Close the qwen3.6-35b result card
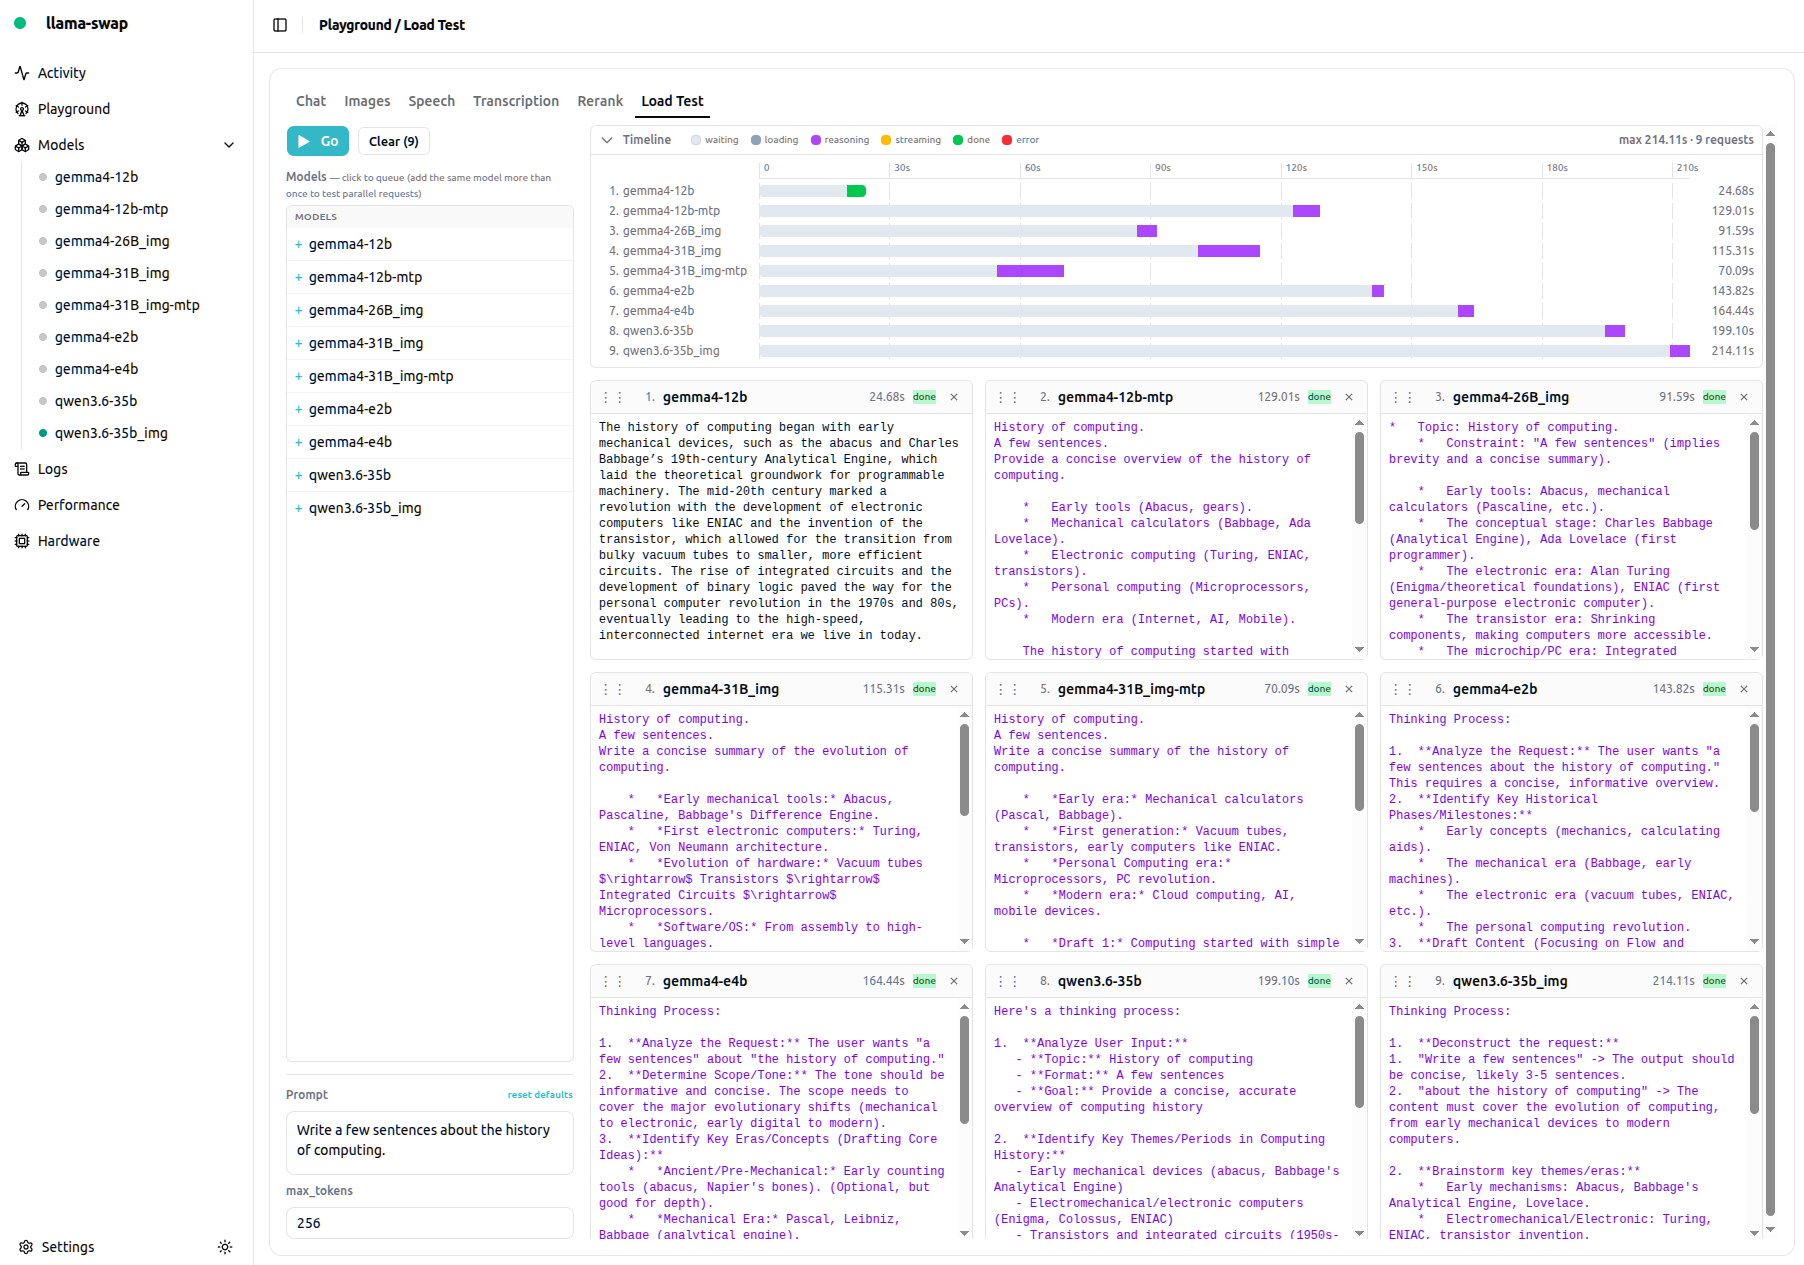This screenshot has width=1804, height=1265. [1349, 981]
